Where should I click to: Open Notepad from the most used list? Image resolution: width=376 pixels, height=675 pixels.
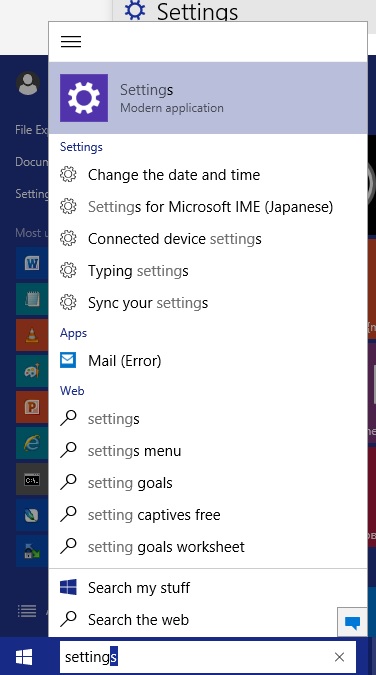click(32, 299)
